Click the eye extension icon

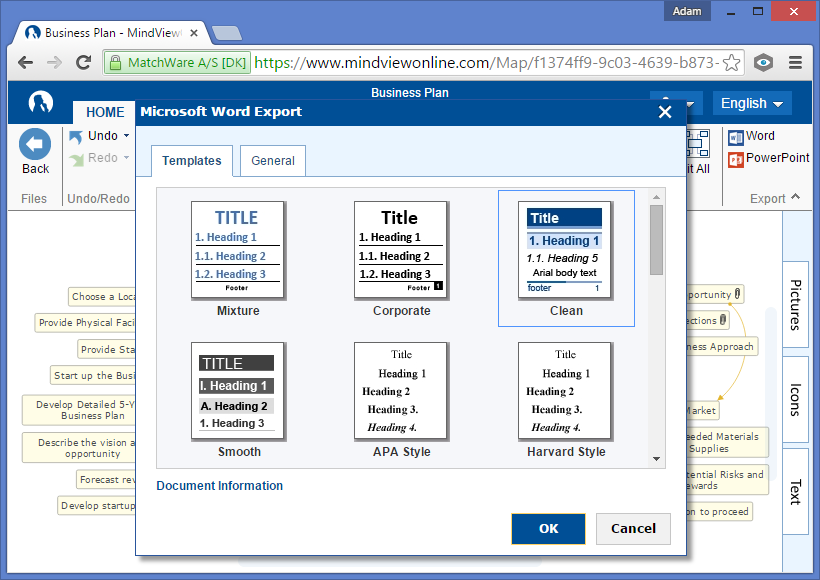764,63
